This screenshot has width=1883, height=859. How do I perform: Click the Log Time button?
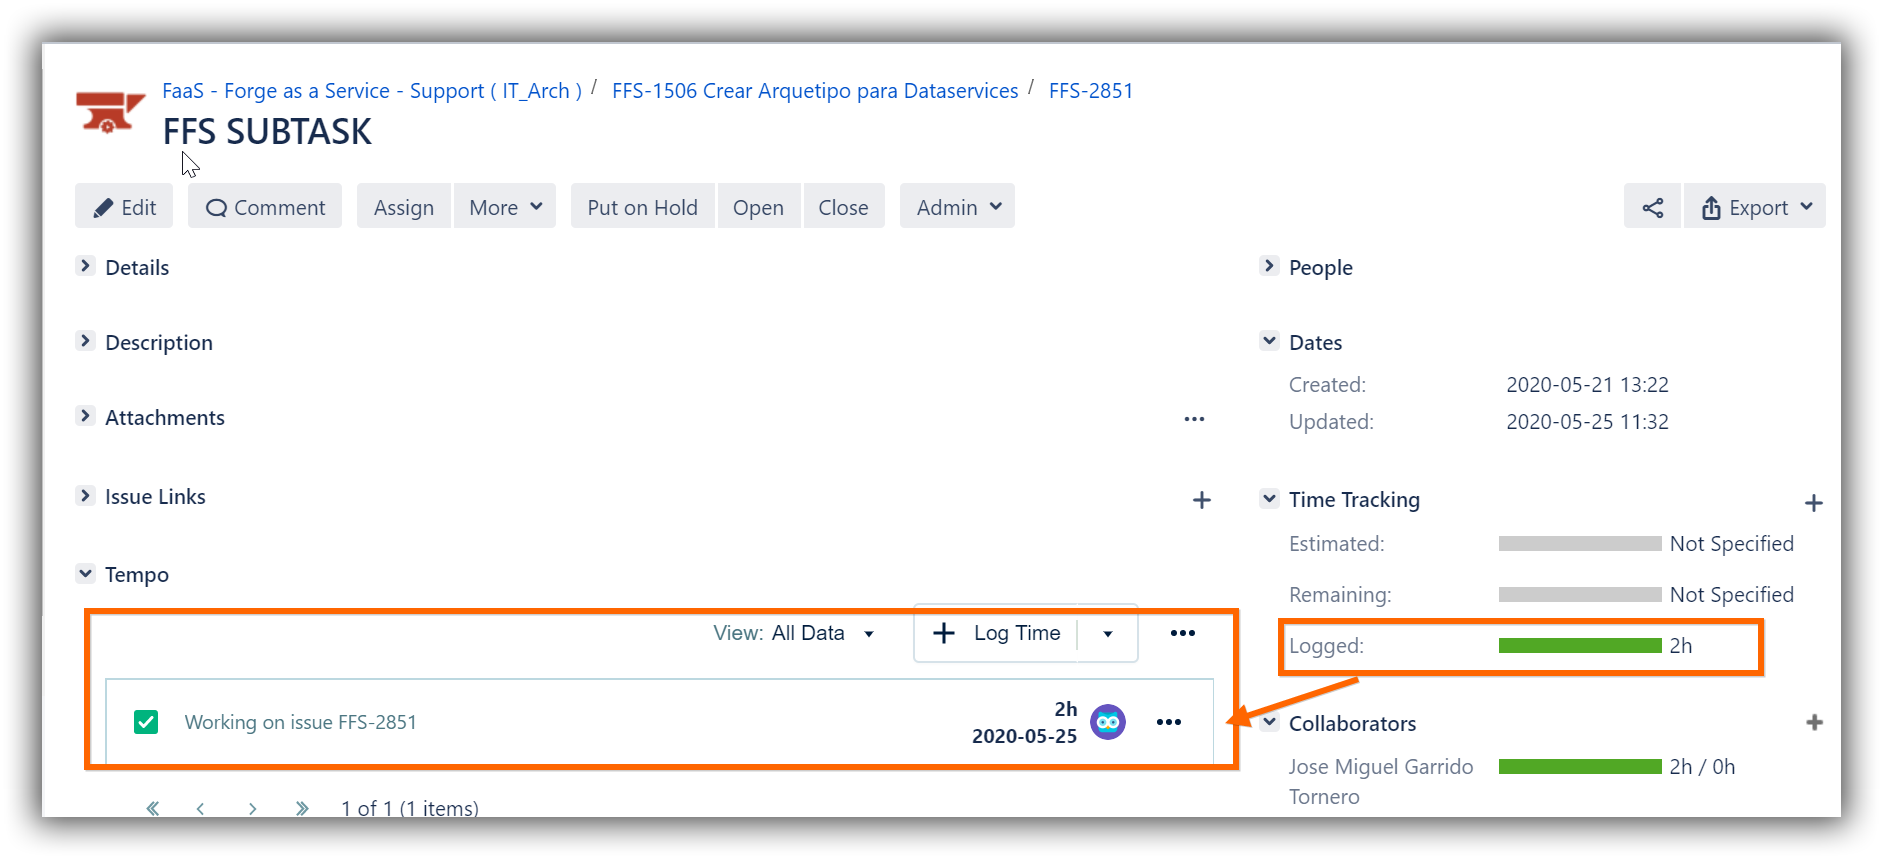point(996,633)
